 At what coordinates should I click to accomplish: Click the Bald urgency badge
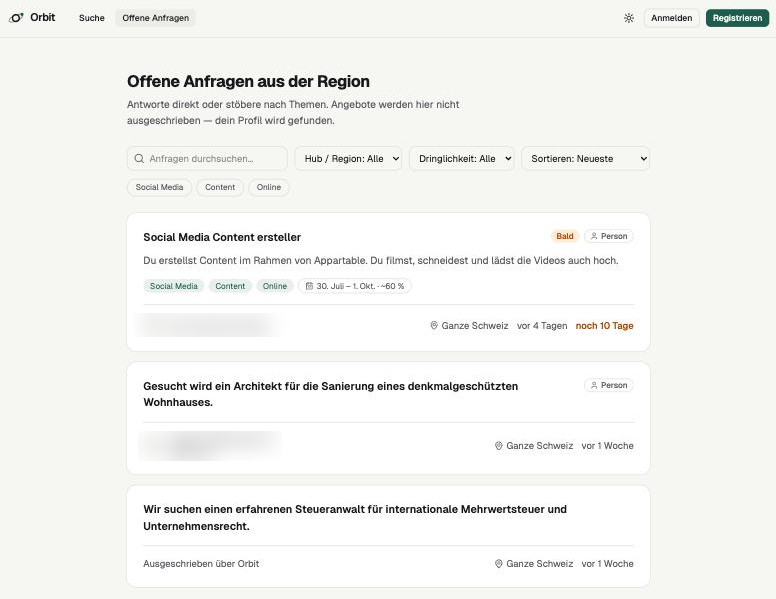click(565, 236)
